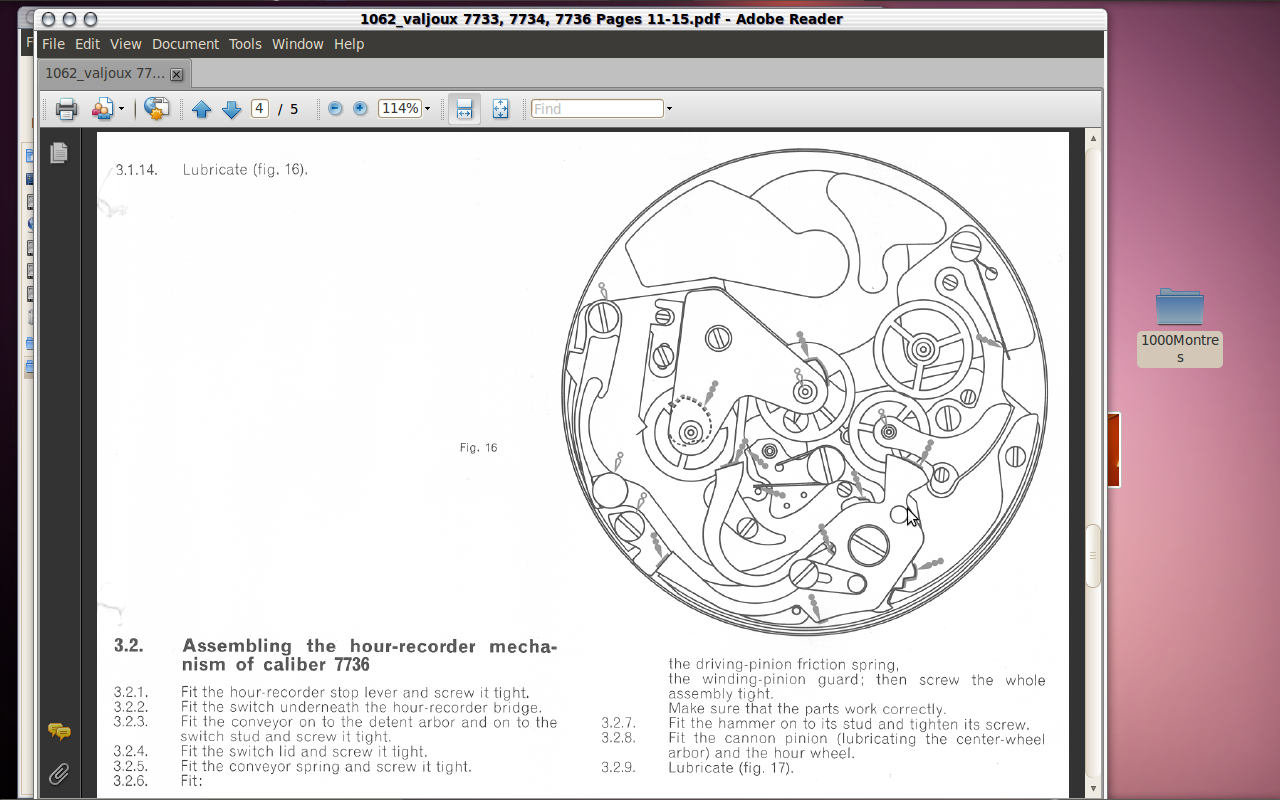
Task: Open the View menu
Action: pyautogui.click(x=126, y=44)
